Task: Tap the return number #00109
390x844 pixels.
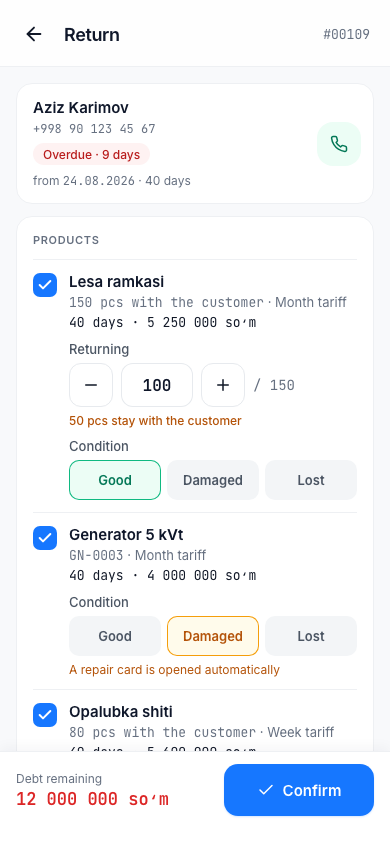Action: [x=346, y=34]
